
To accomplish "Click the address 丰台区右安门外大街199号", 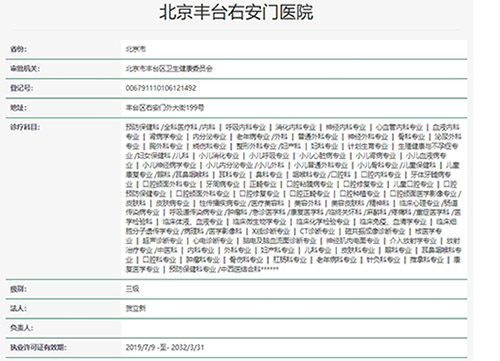I will [x=165, y=108].
